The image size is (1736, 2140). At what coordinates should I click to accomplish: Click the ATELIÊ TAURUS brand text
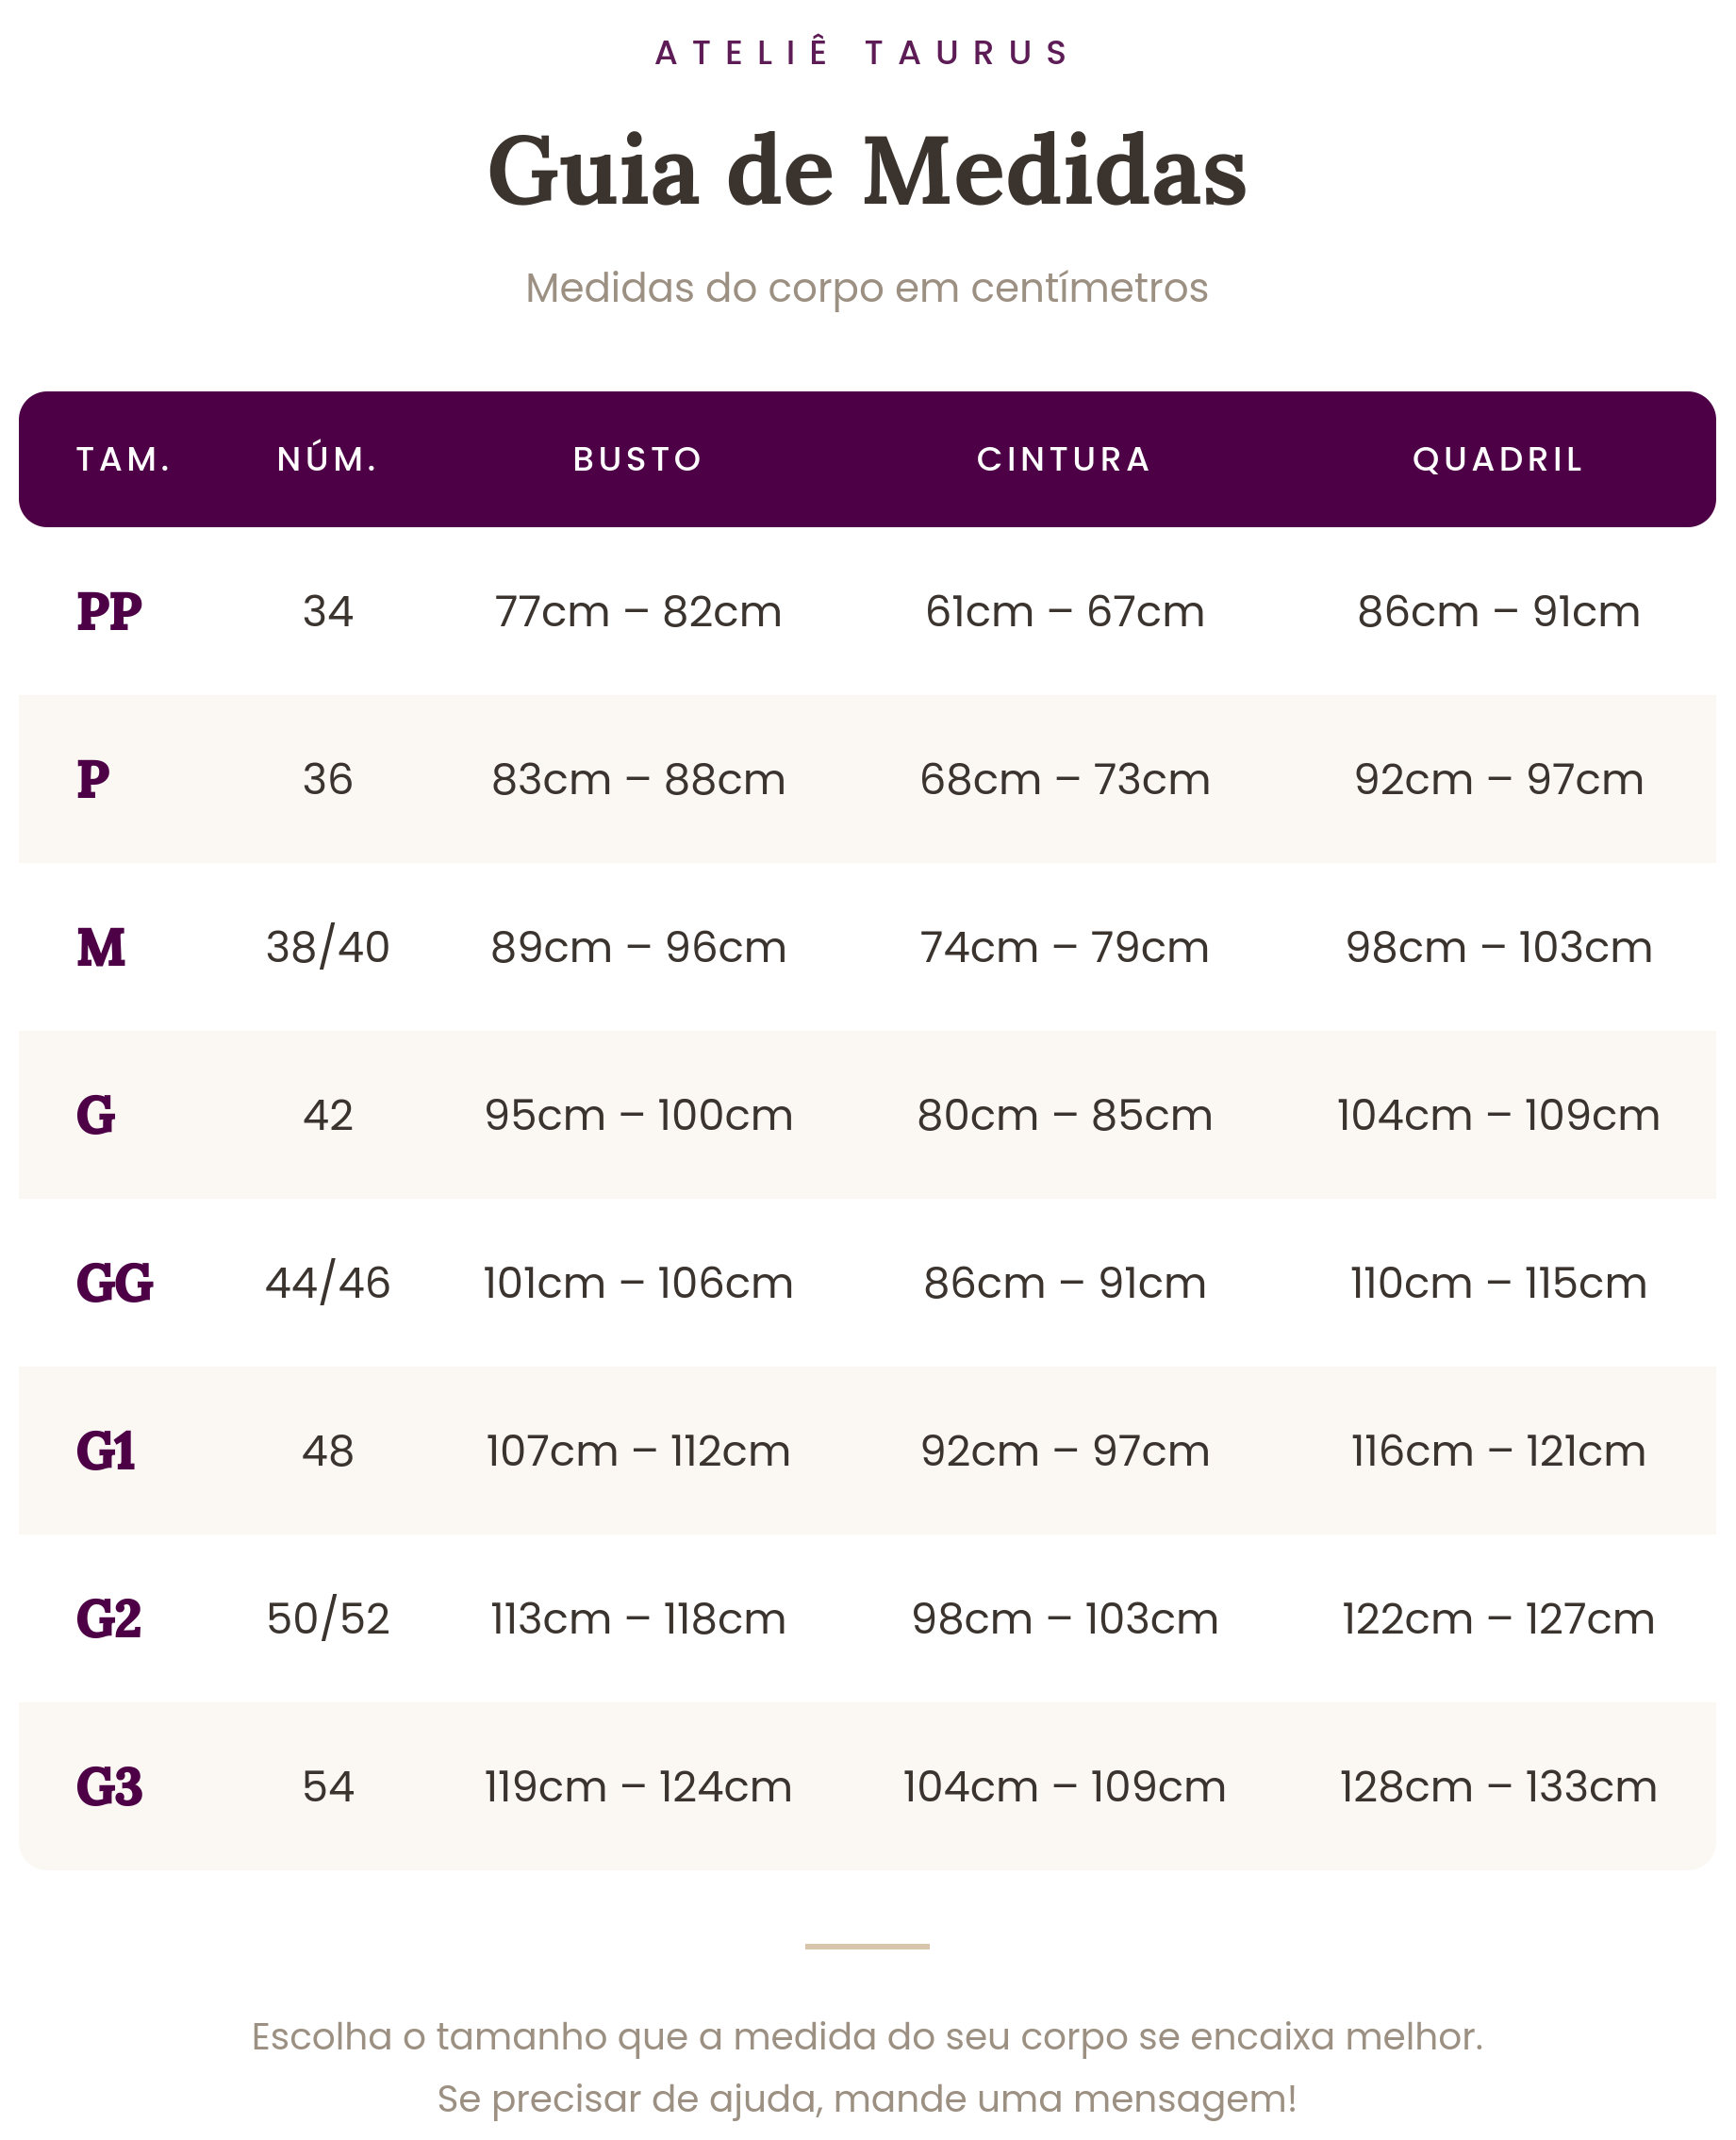(863, 52)
